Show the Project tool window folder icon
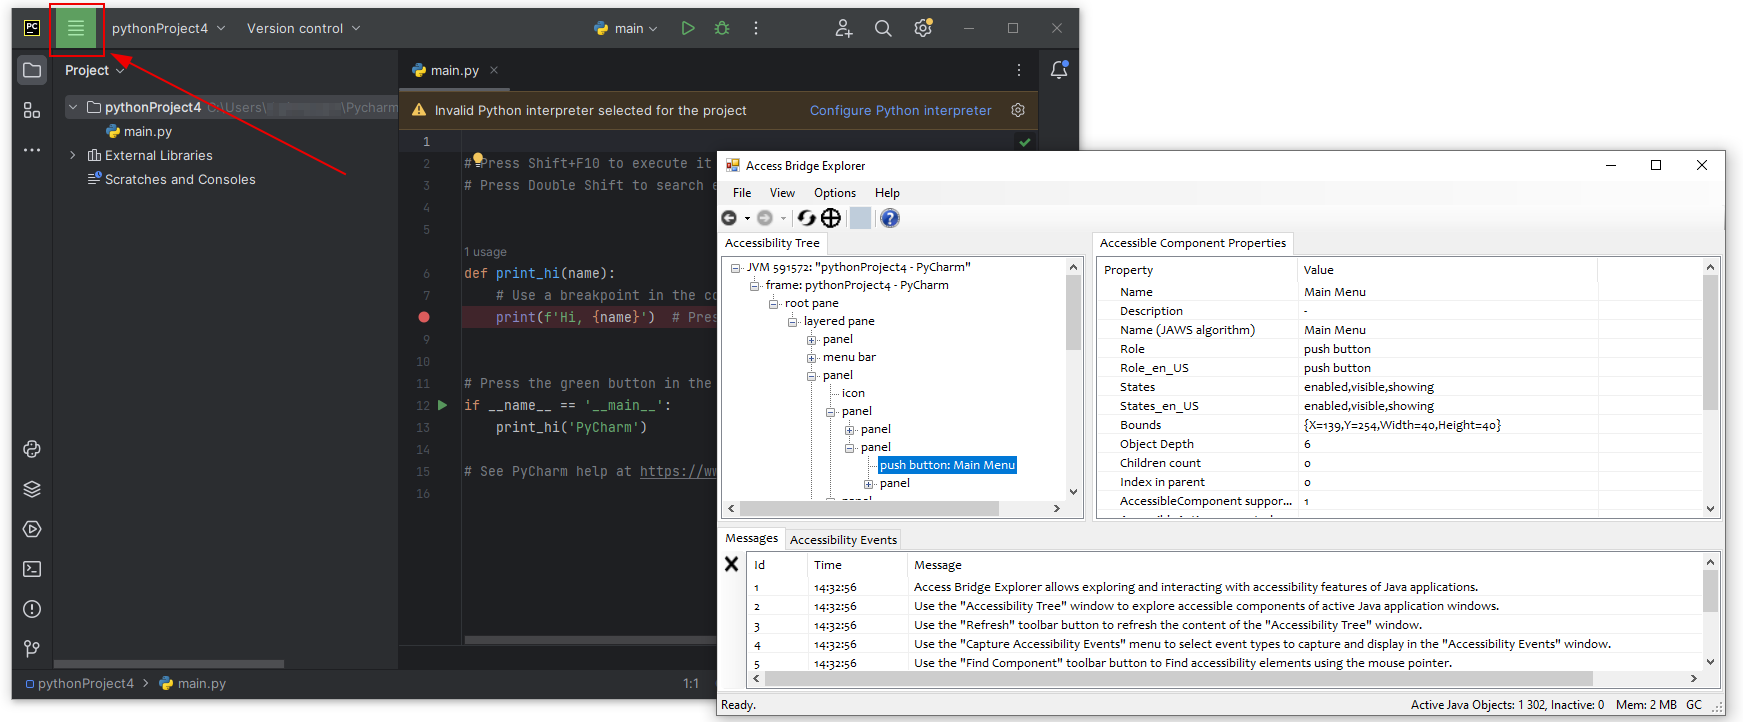 click(x=32, y=70)
